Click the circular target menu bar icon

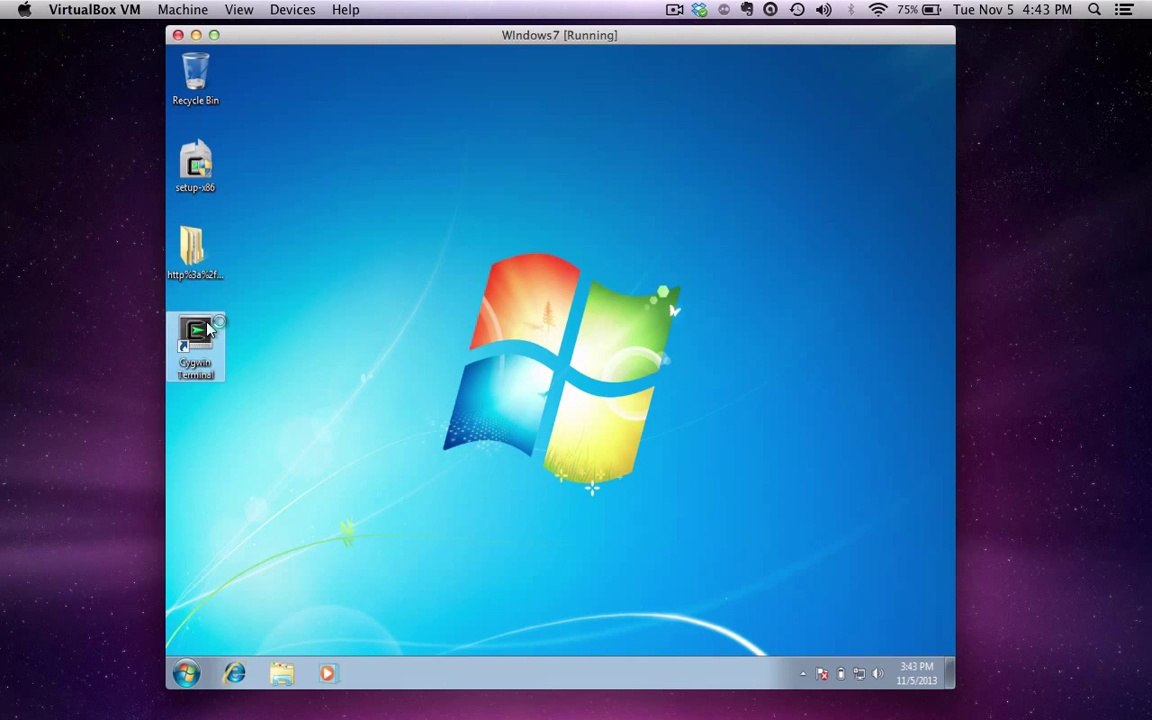point(771,10)
